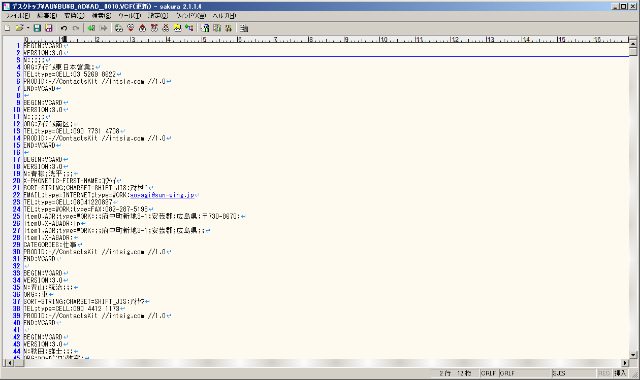
Task: Open the 変換(C) menu
Action: coord(74,16)
